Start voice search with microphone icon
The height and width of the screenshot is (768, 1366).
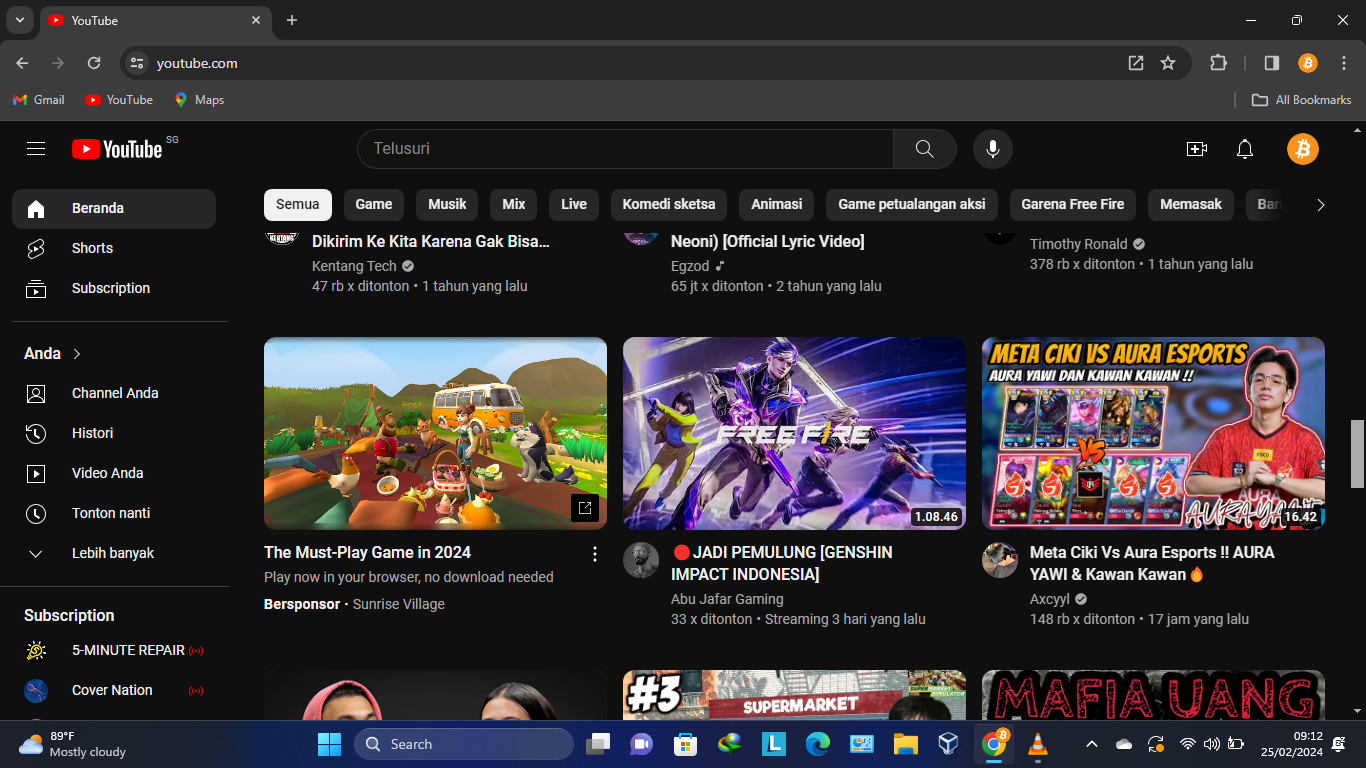click(993, 149)
